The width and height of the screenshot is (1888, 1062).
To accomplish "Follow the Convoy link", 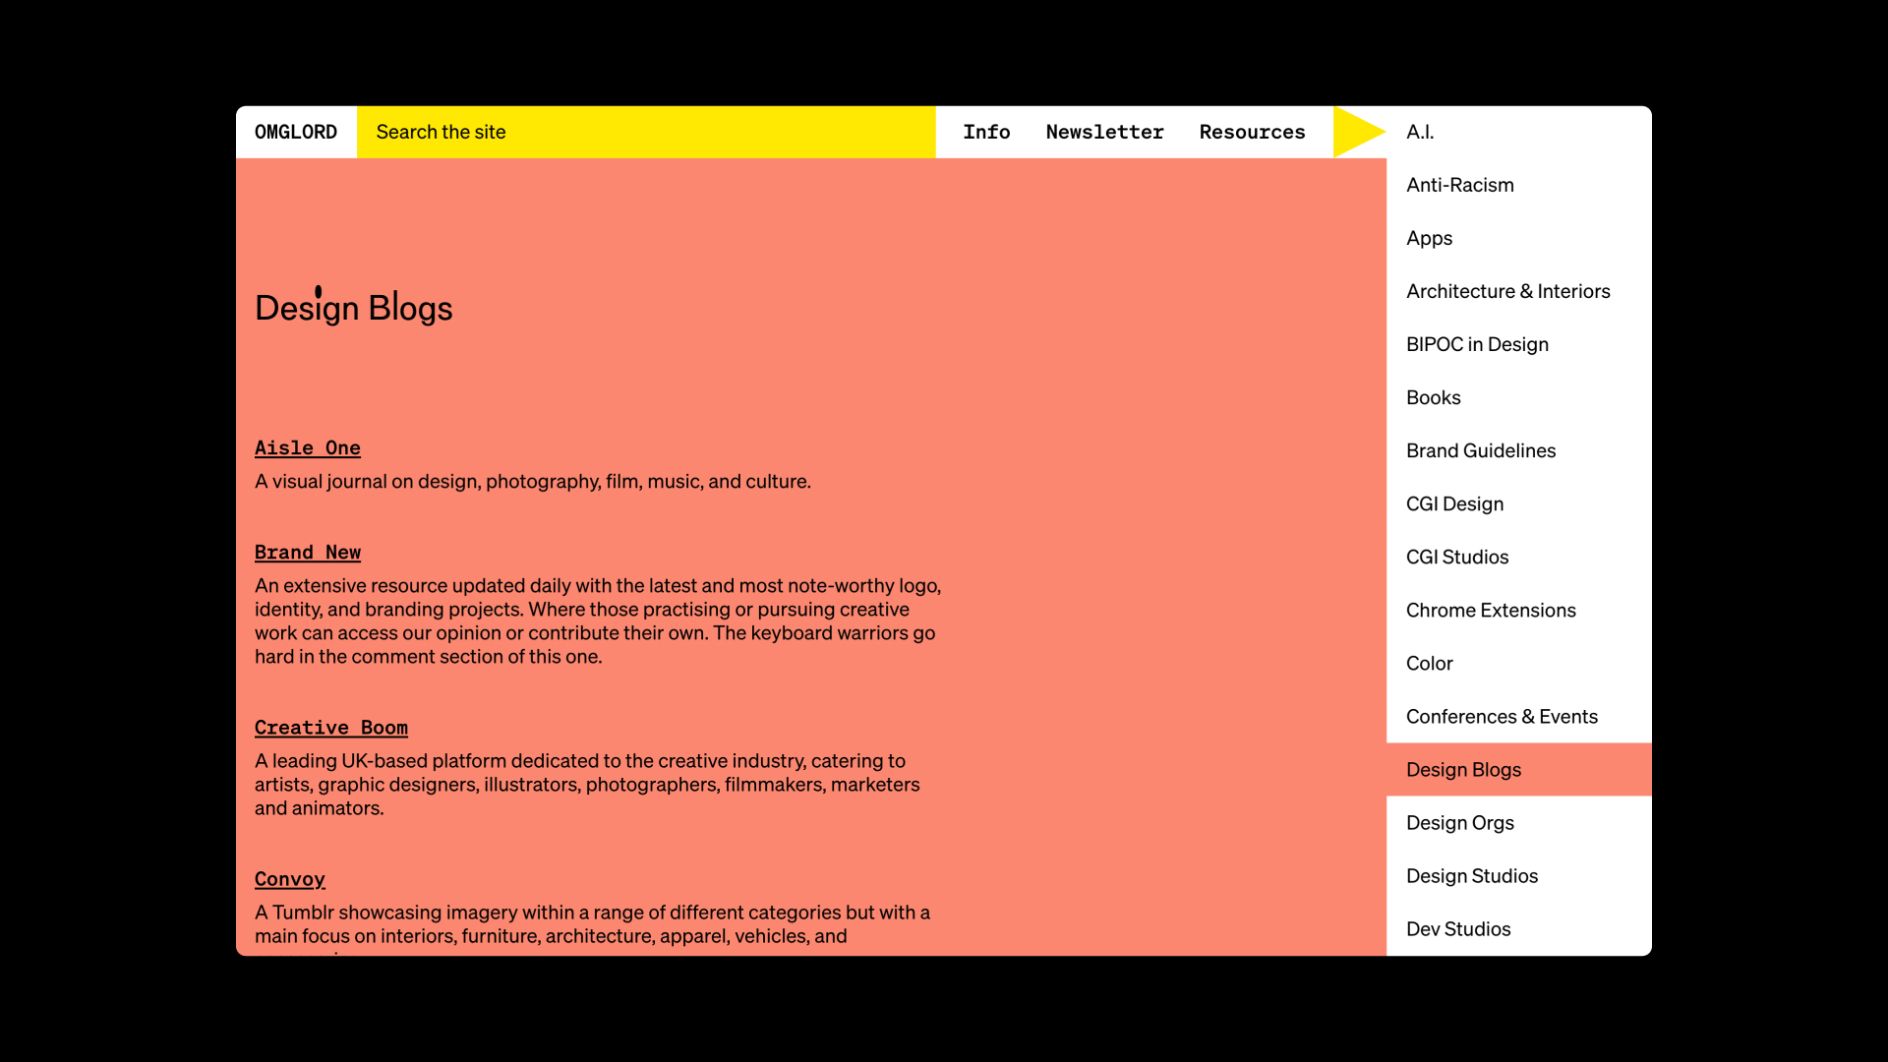I will [x=290, y=879].
